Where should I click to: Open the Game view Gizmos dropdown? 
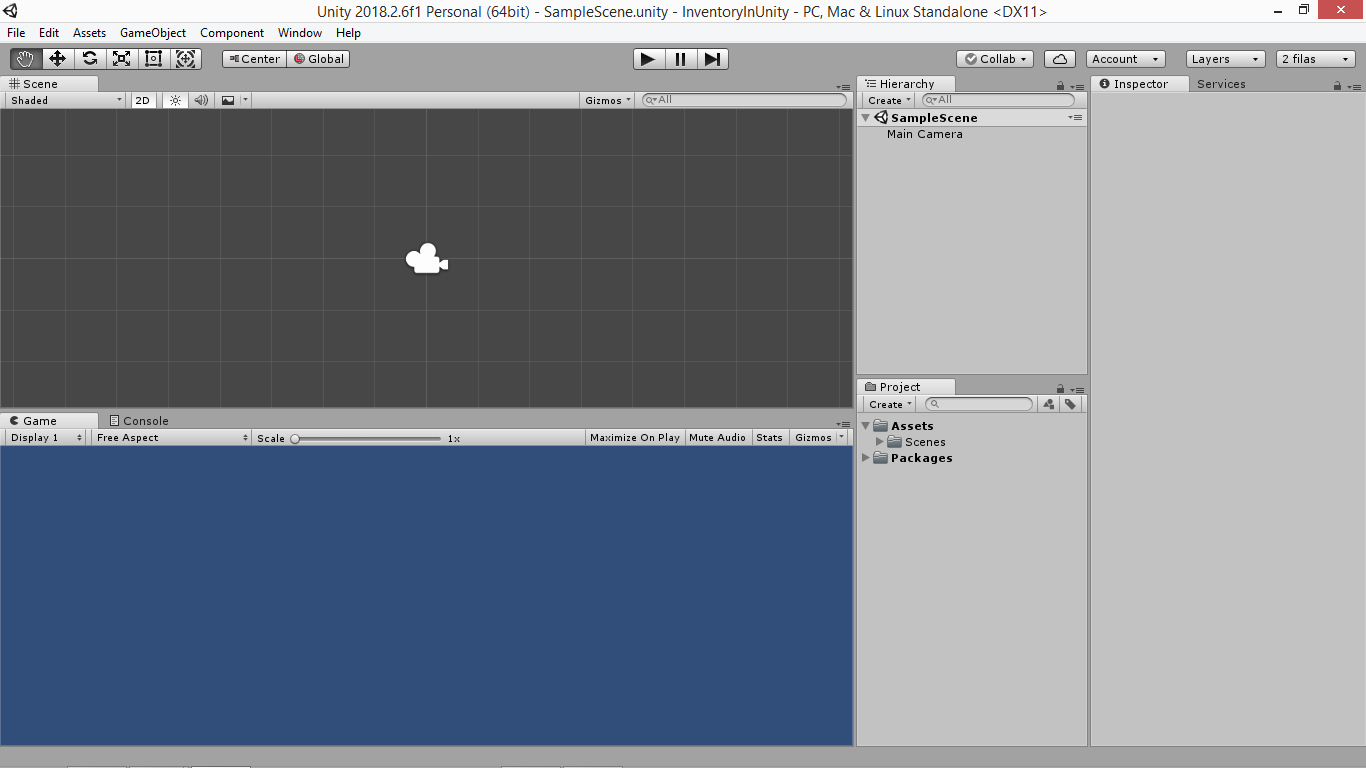(x=819, y=437)
